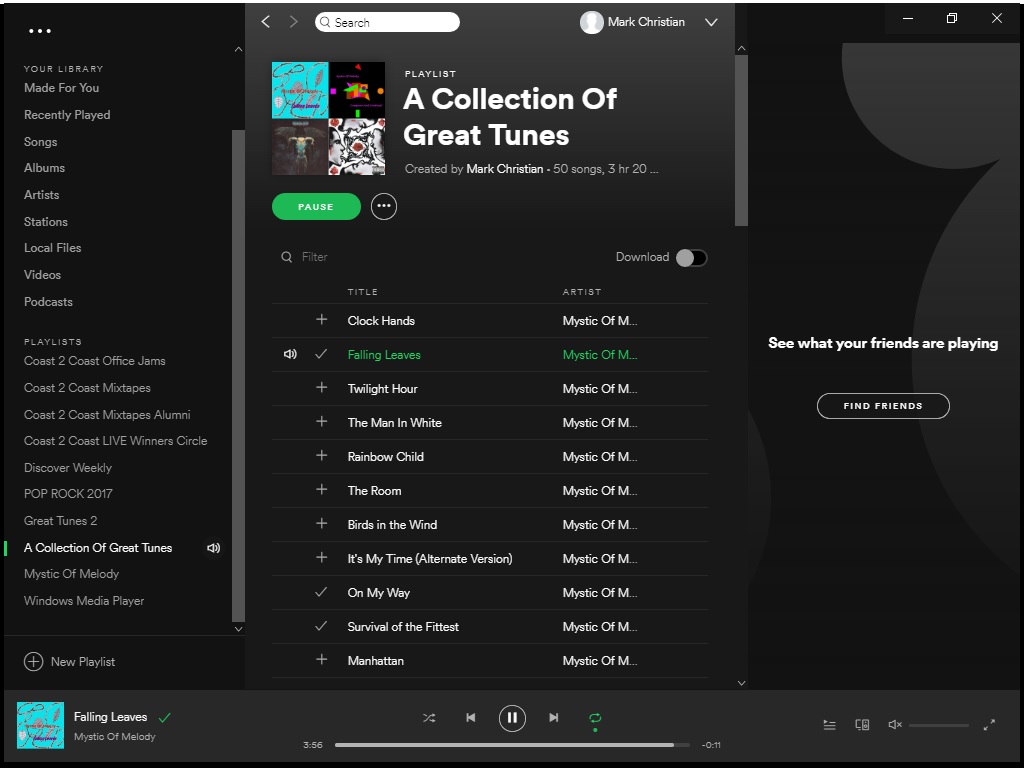Open POP ROCK 2017 playlist

[x=68, y=494]
